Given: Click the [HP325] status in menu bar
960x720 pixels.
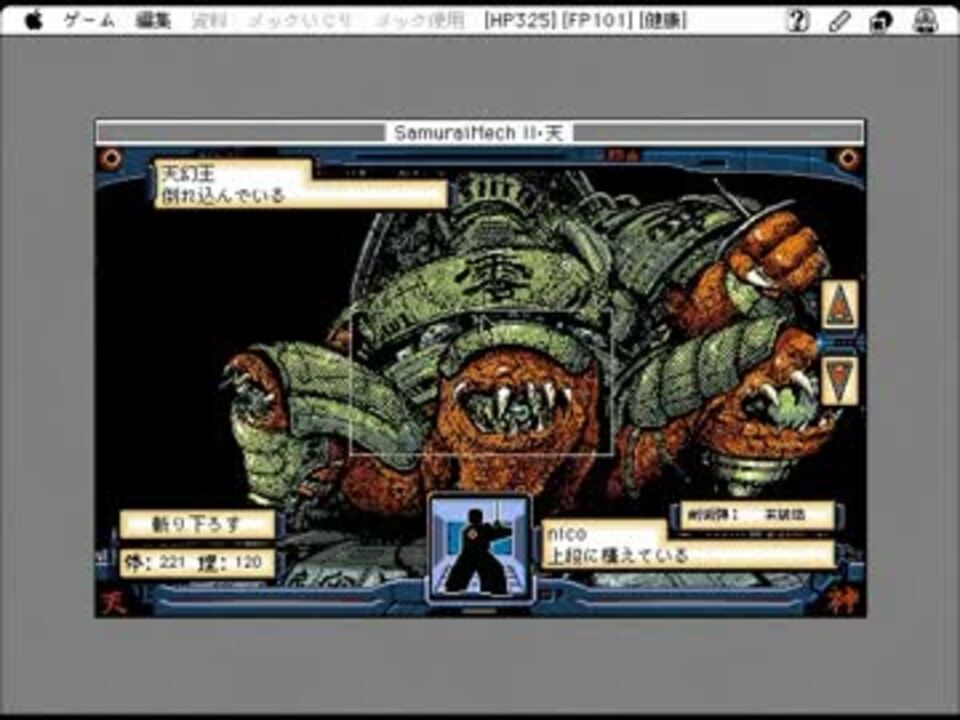Looking at the screenshot, I should (x=519, y=21).
